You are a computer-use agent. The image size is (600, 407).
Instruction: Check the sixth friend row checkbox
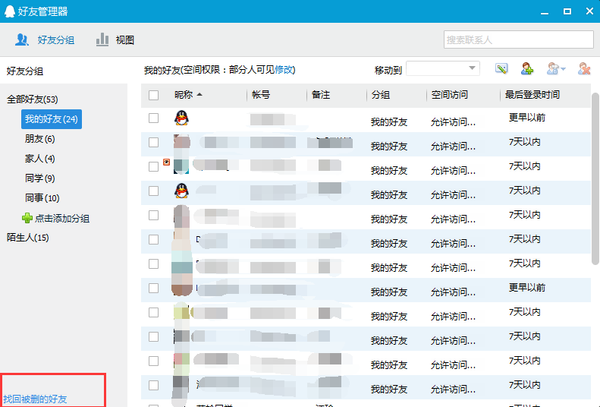click(x=153, y=239)
